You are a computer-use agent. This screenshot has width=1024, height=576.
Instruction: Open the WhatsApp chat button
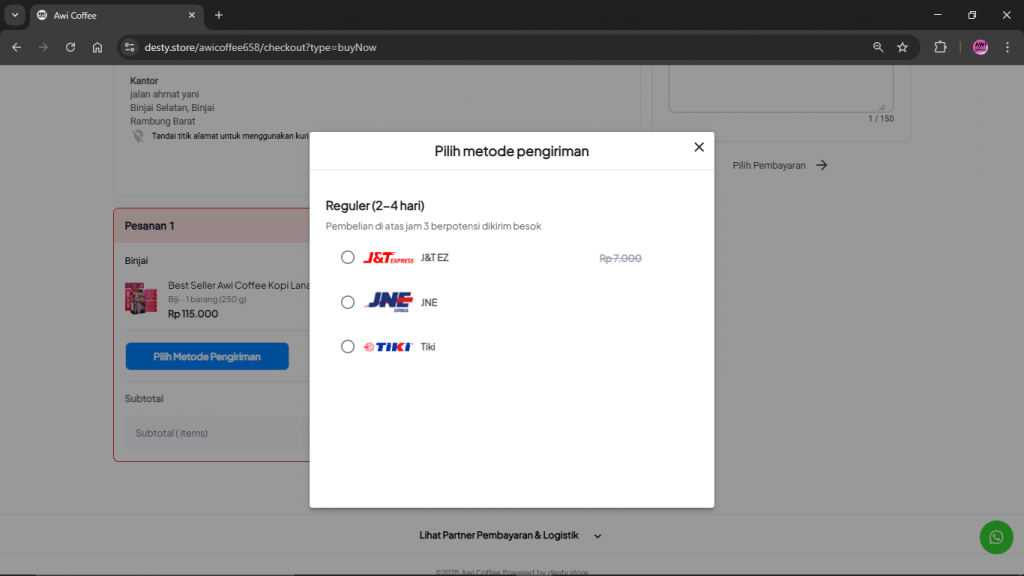[996, 537]
